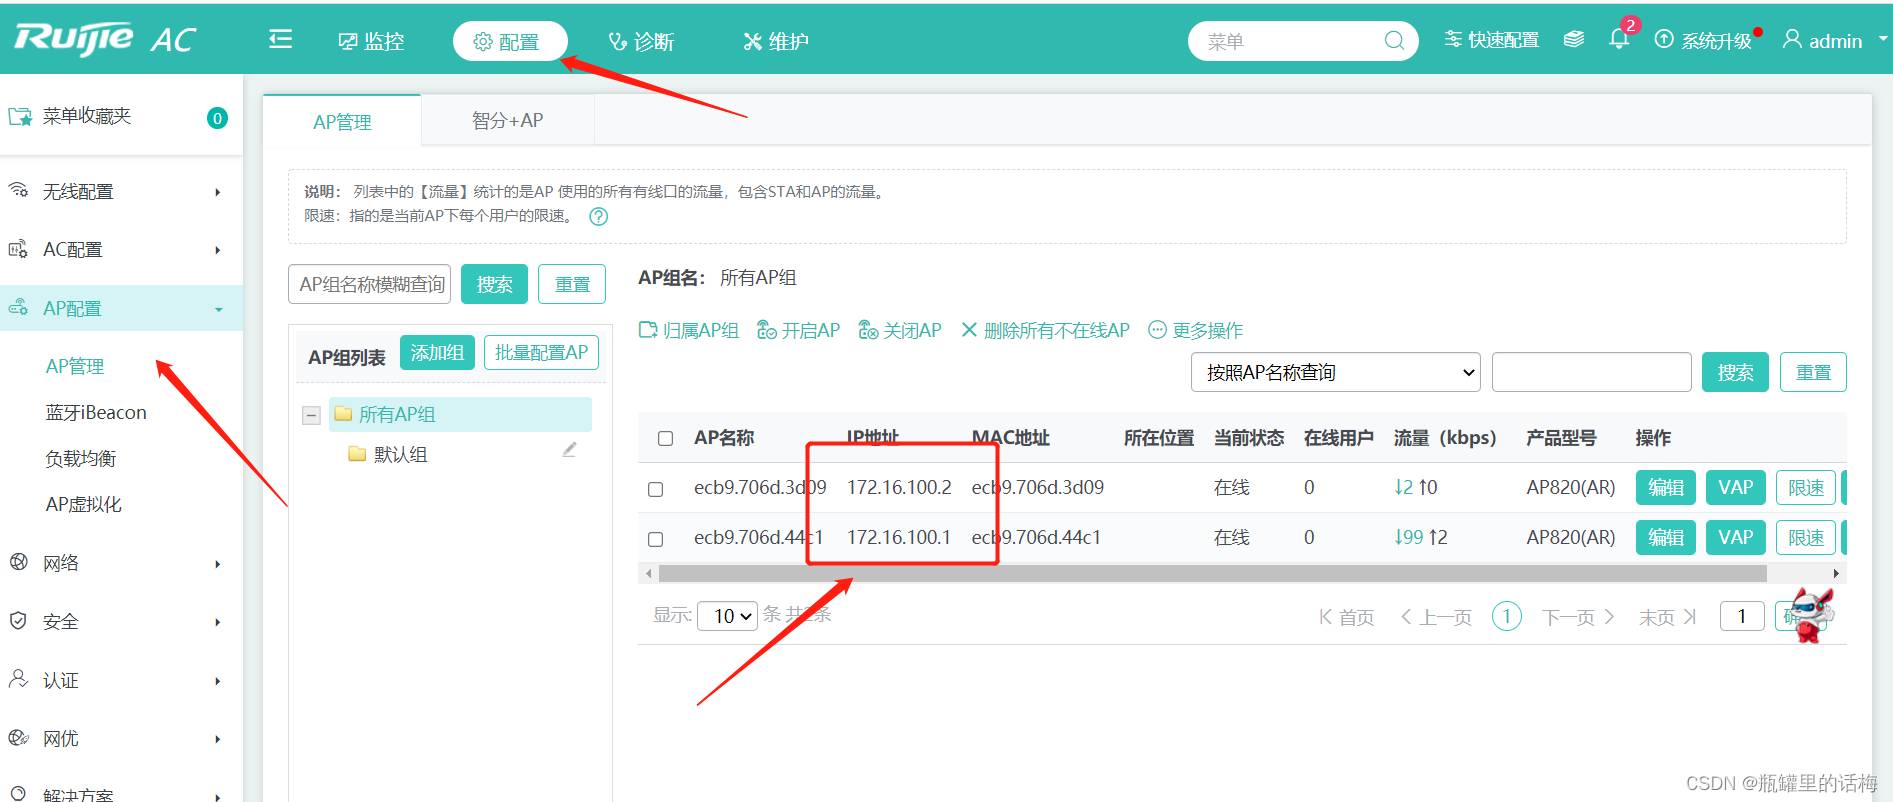Click 搜索 beside the AP name query
The width and height of the screenshot is (1893, 802).
coord(1735,372)
